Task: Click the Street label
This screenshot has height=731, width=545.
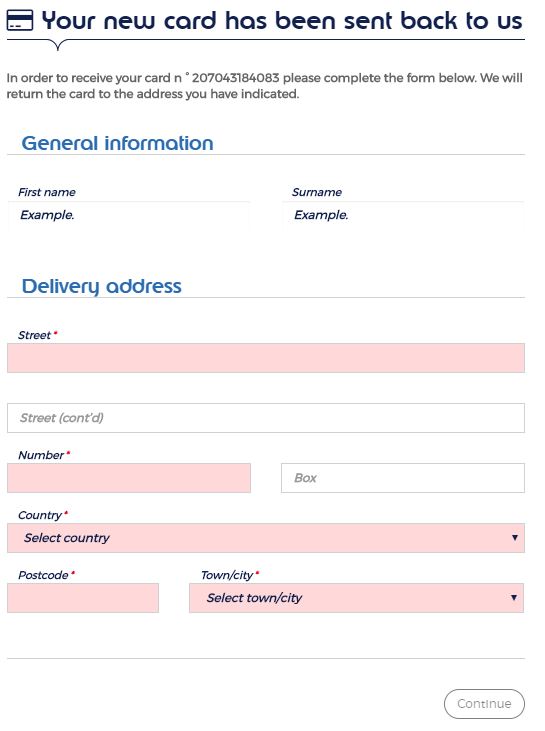Action: (34, 335)
